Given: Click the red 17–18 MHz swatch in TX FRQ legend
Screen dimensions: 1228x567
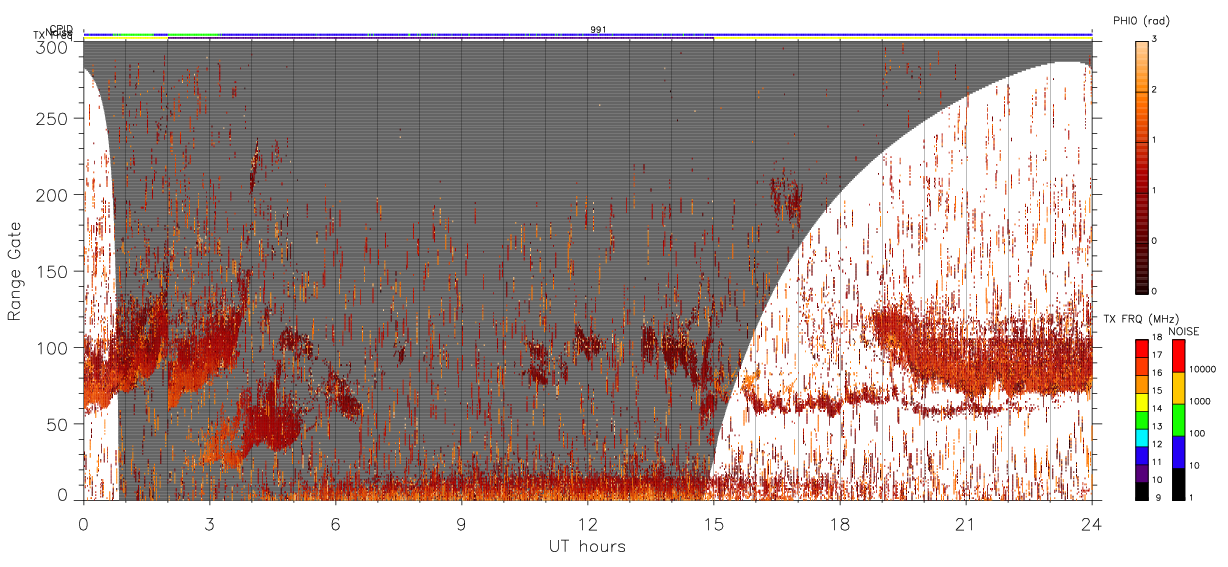Looking at the screenshot, I should coord(1142,349).
